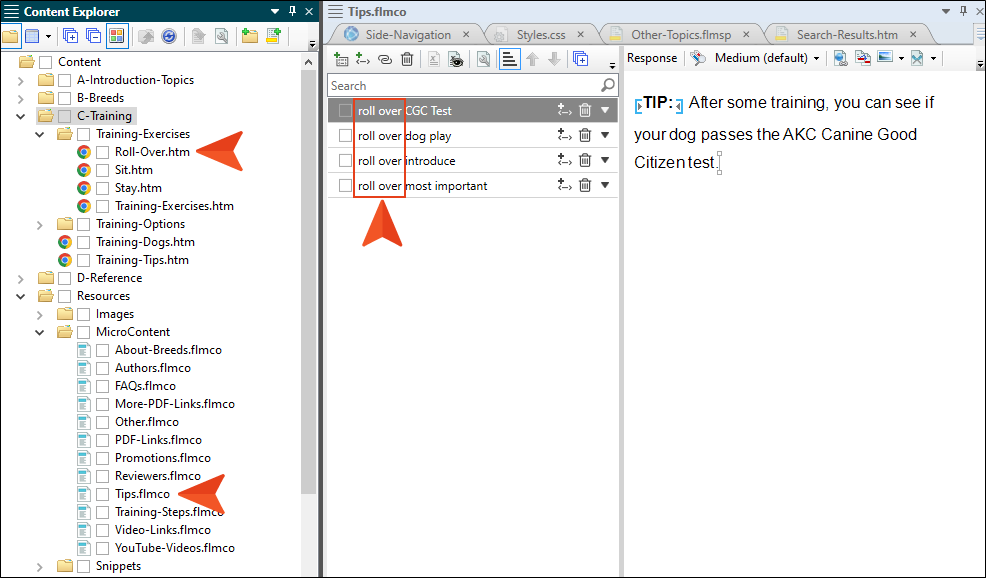Click 'Citizen test' text in the Response editor
This screenshot has width=986, height=578.
[x=675, y=162]
